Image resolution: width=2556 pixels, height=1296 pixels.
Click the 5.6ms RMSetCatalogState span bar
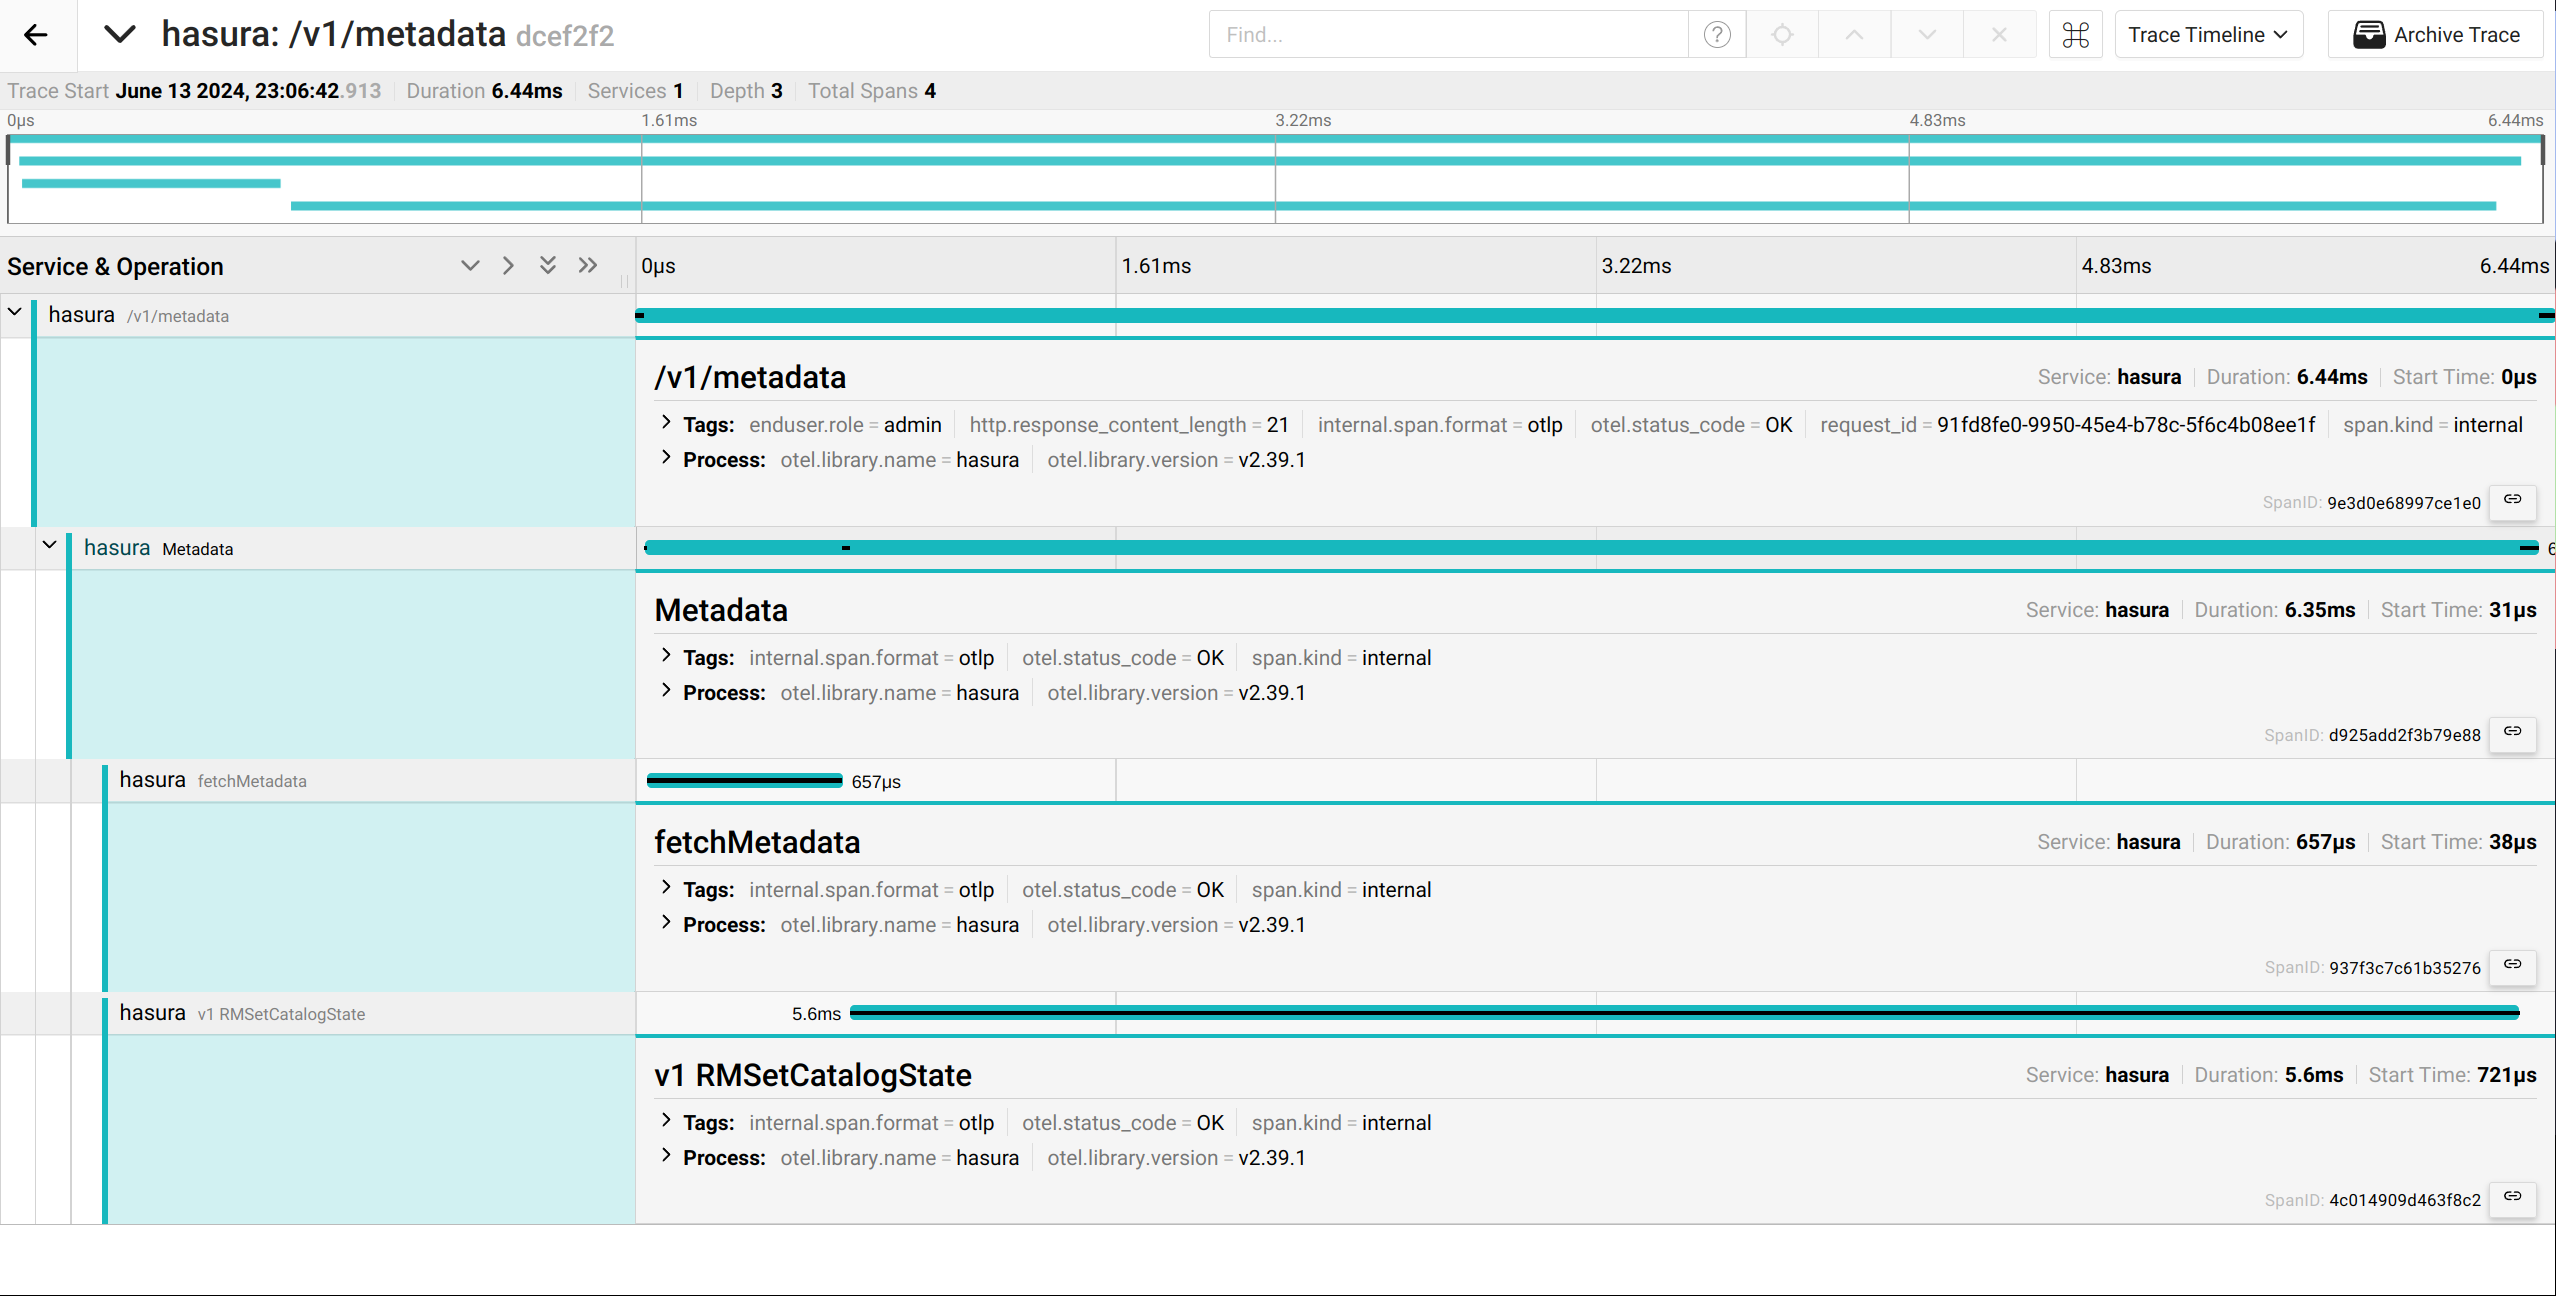1685,1013
